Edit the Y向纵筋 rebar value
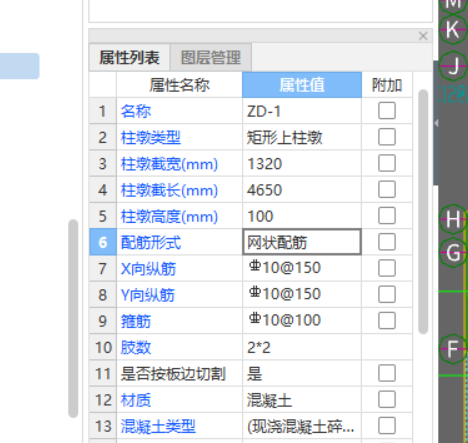 coord(302,295)
